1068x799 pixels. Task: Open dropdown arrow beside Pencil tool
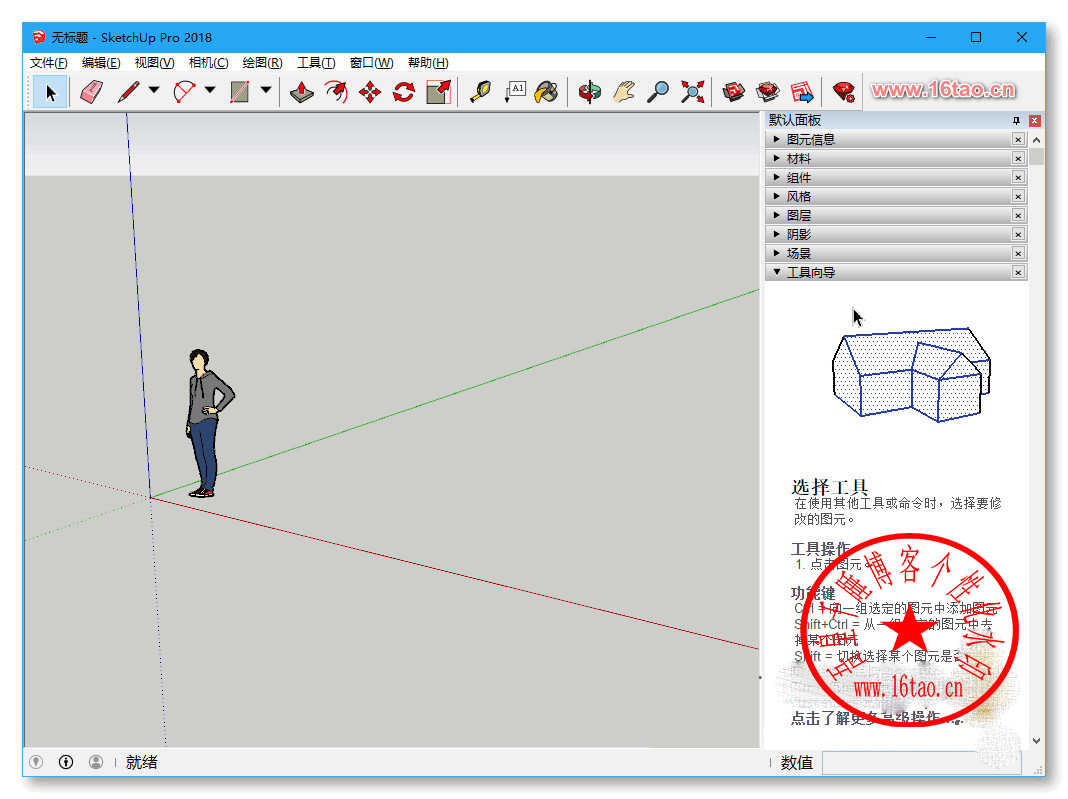pos(154,91)
